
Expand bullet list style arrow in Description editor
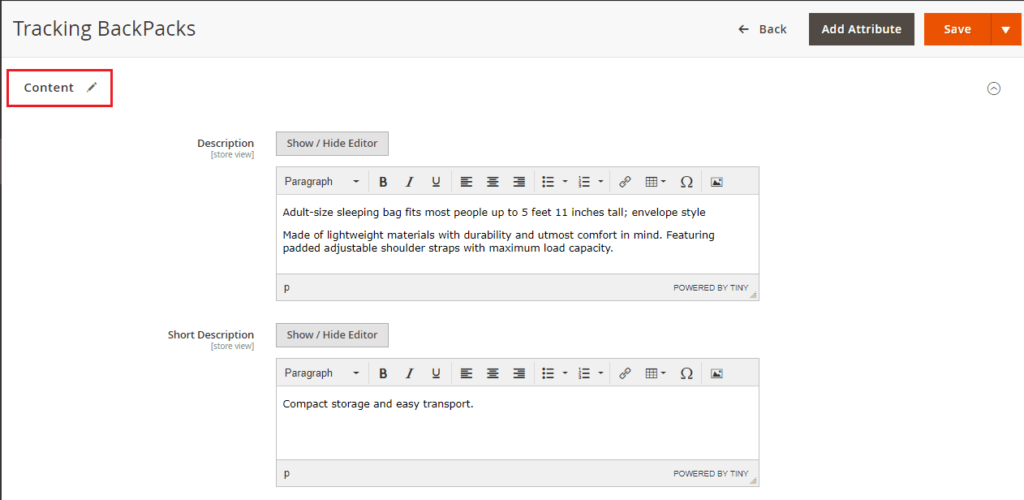click(x=565, y=182)
